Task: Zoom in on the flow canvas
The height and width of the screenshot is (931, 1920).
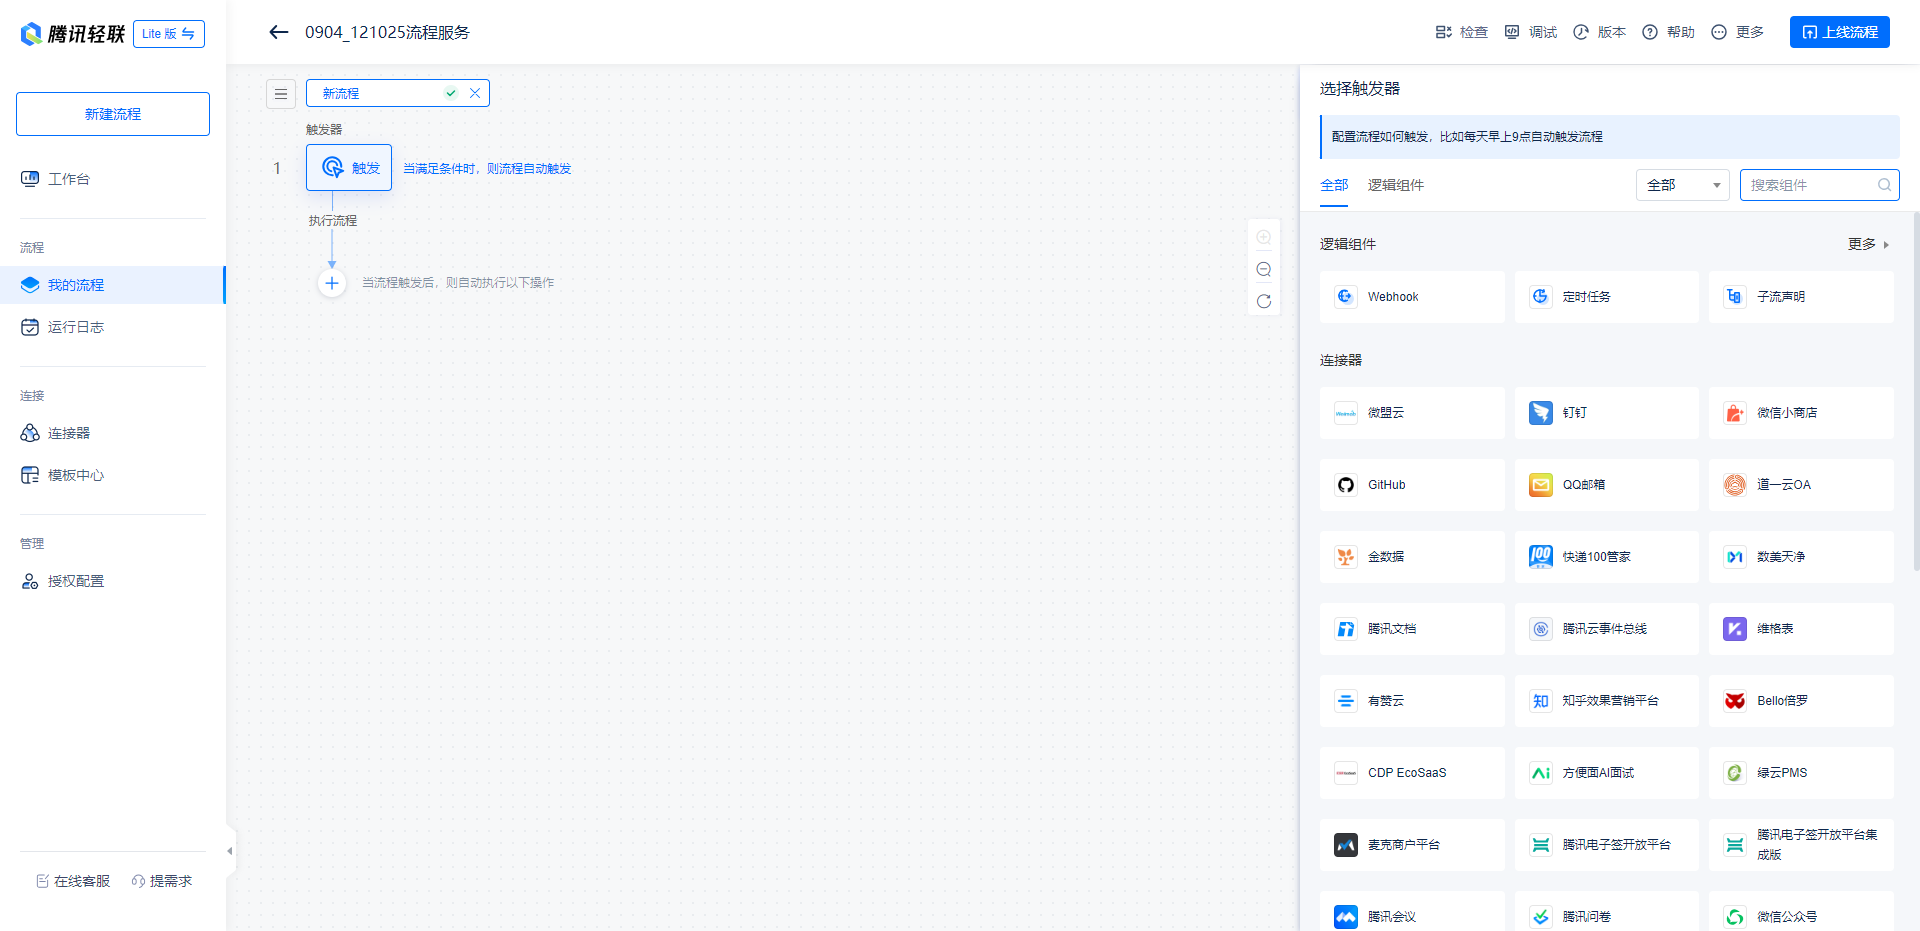Action: pyautogui.click(x=1264, y=237)
